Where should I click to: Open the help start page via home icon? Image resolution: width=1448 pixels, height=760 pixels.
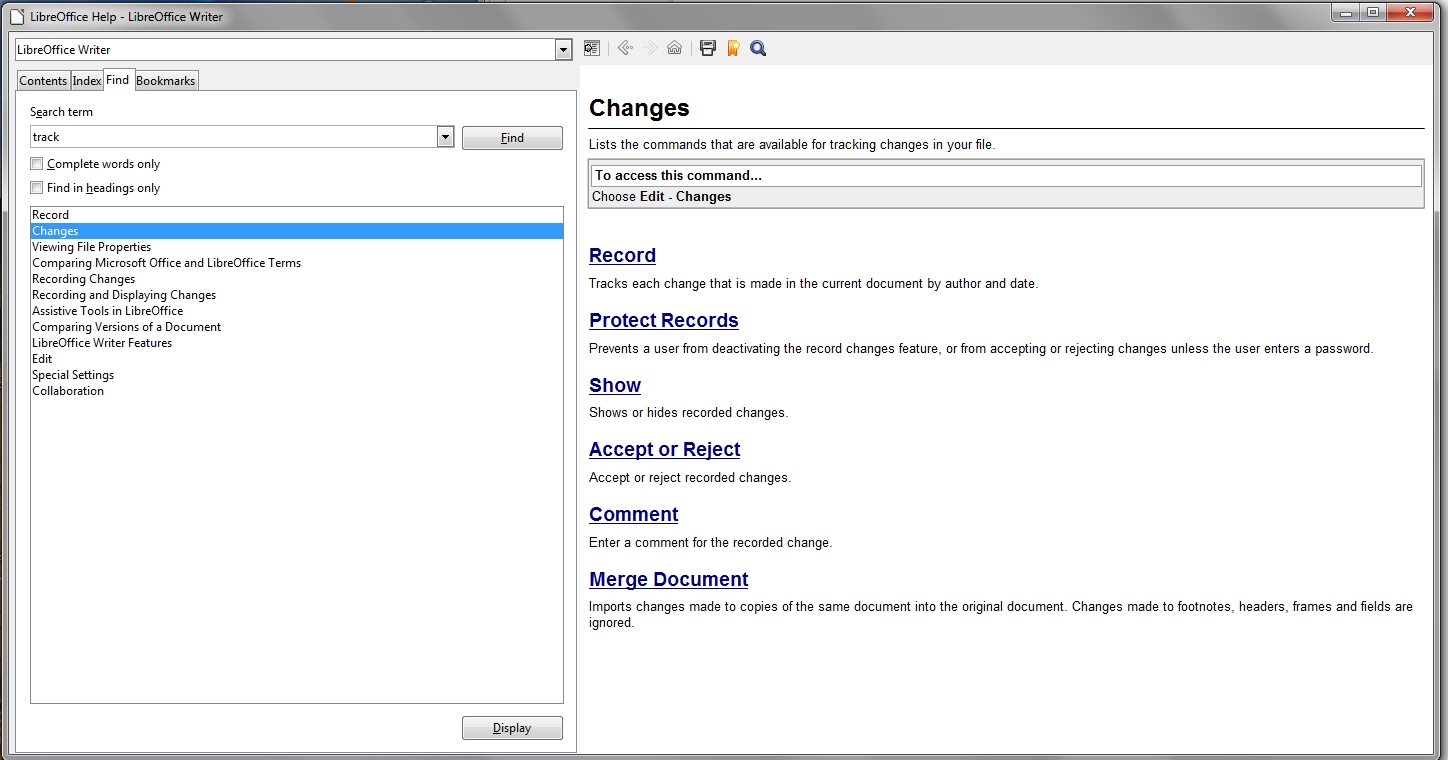(675, 48)
